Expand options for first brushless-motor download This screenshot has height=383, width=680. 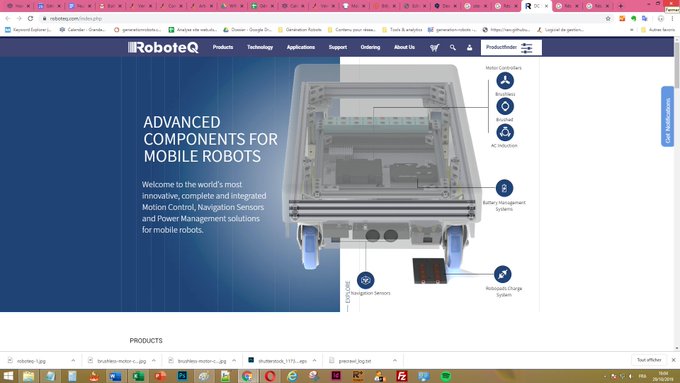click(154, 360)
